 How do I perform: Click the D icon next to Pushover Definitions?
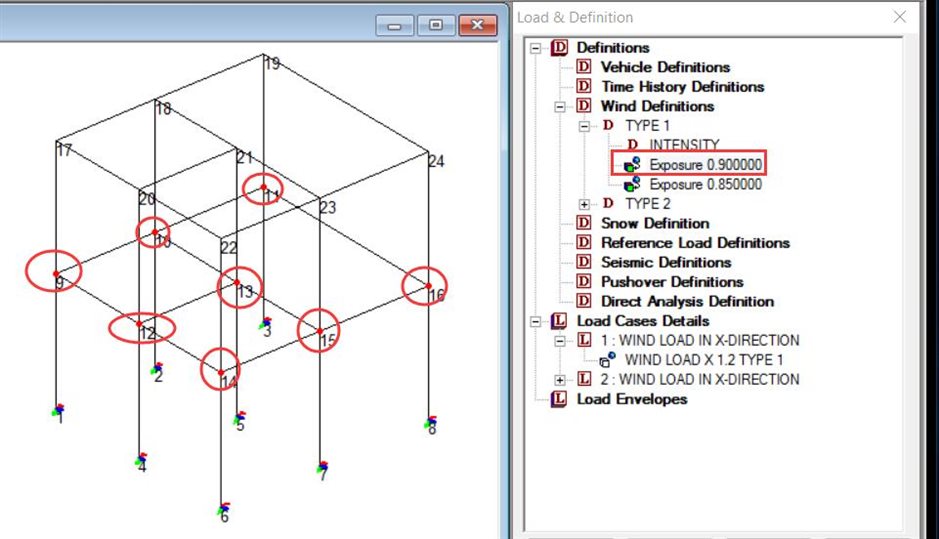point(584,282)
